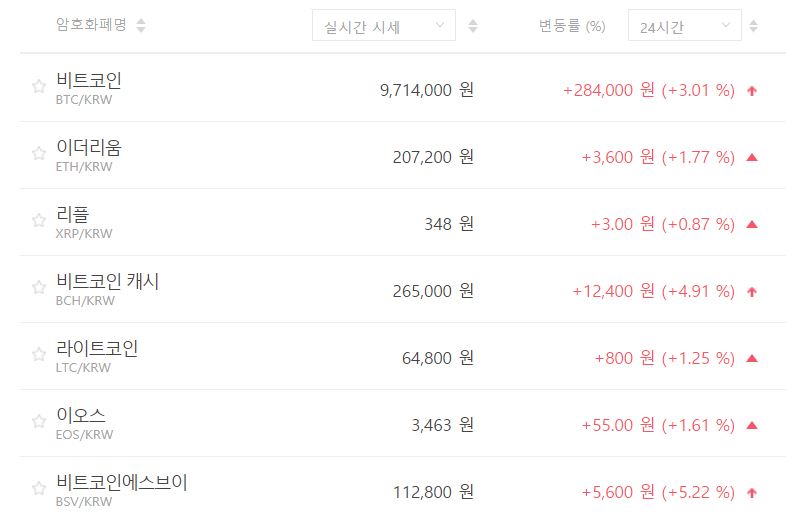The height and width of the screenshot is (521, 786).
Task: Click the red triangle on the 라이트코인 row
Action: (752, 358)
